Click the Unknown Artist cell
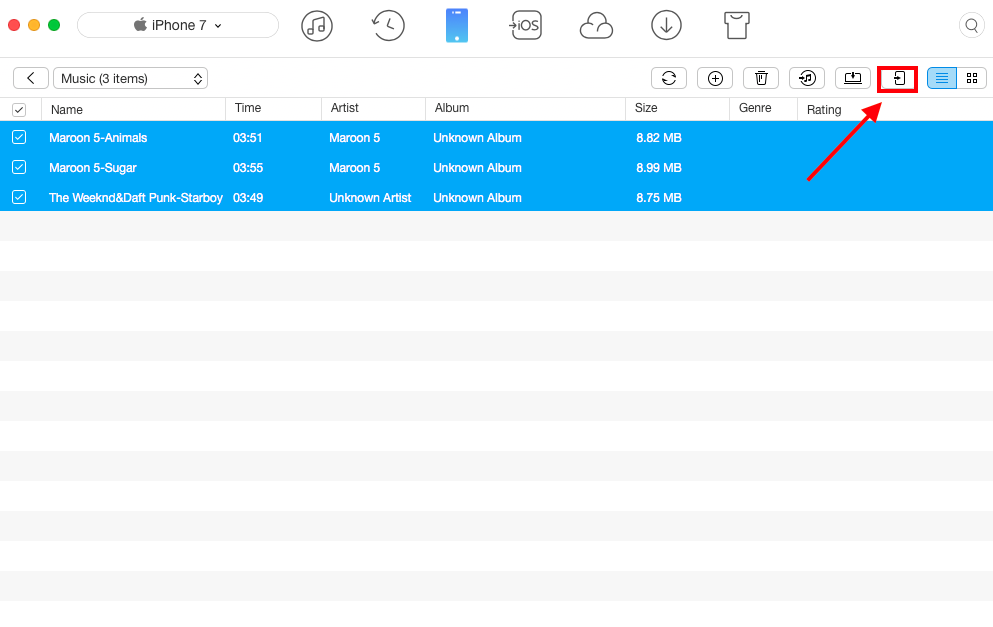 tap(370, 198)
